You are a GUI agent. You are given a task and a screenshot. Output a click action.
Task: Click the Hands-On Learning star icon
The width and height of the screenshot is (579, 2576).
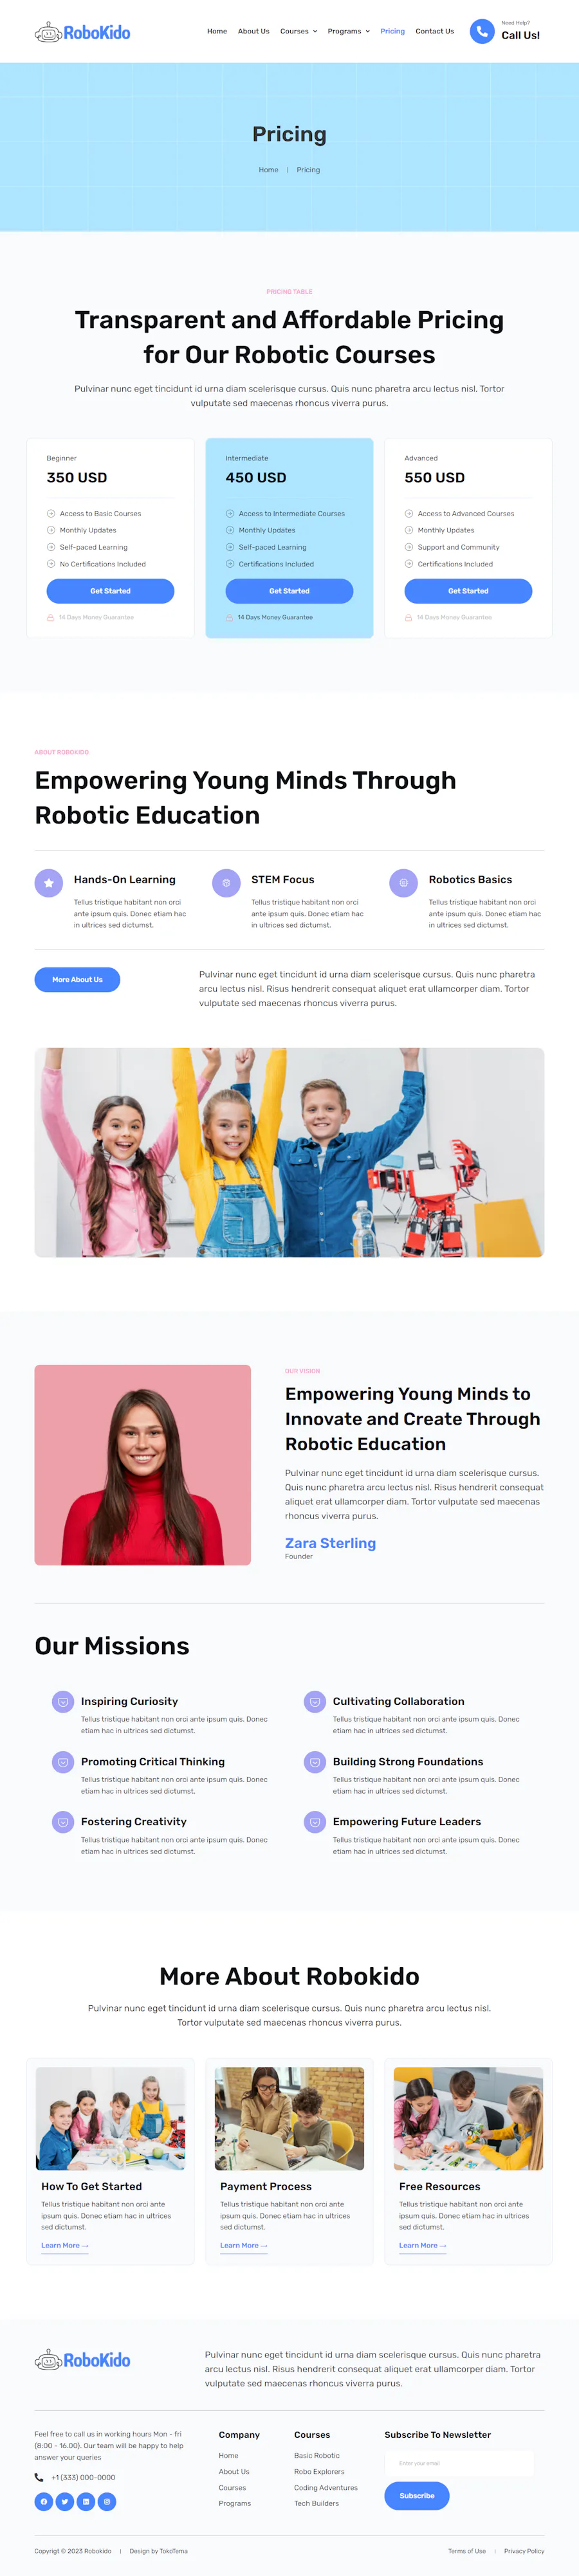[49, 883]
